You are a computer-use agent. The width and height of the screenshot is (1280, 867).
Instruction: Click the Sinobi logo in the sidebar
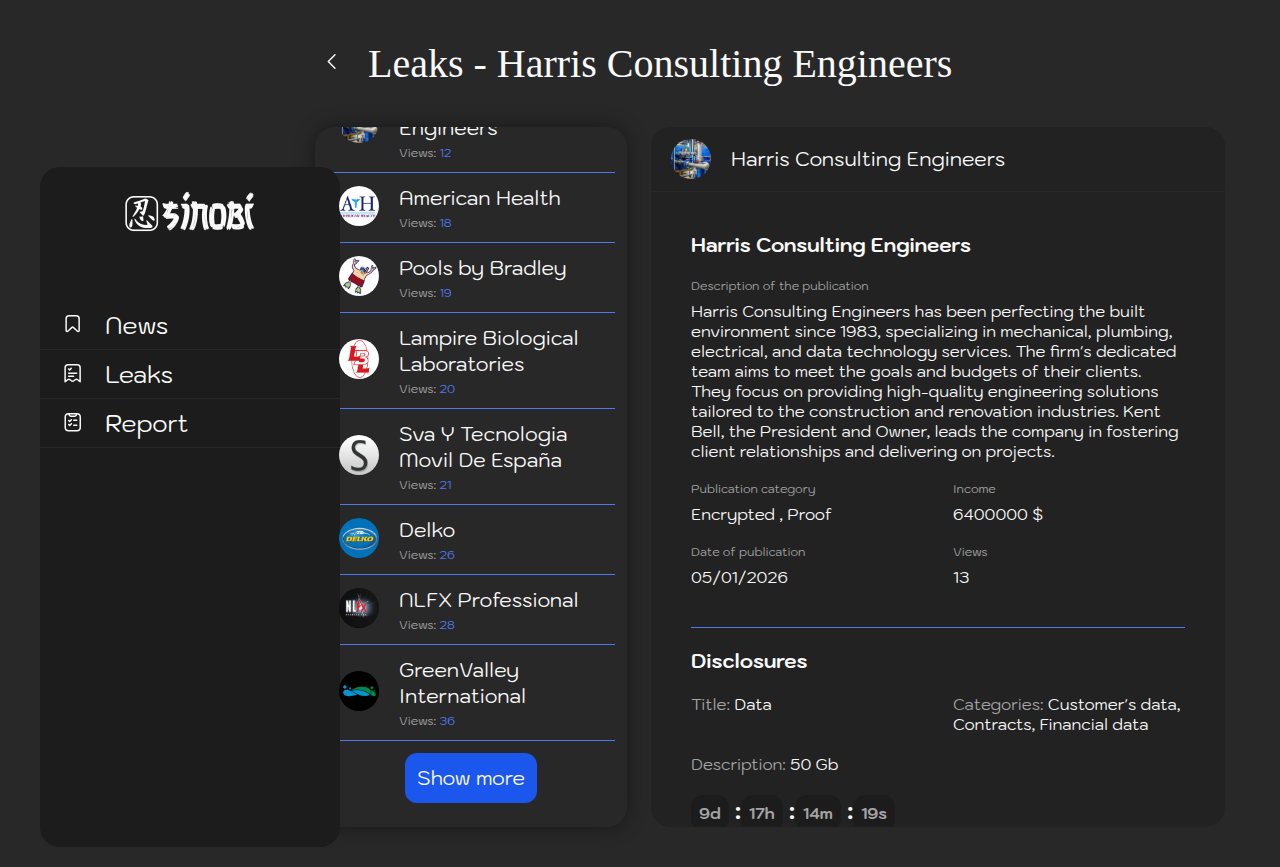[190, 213]
